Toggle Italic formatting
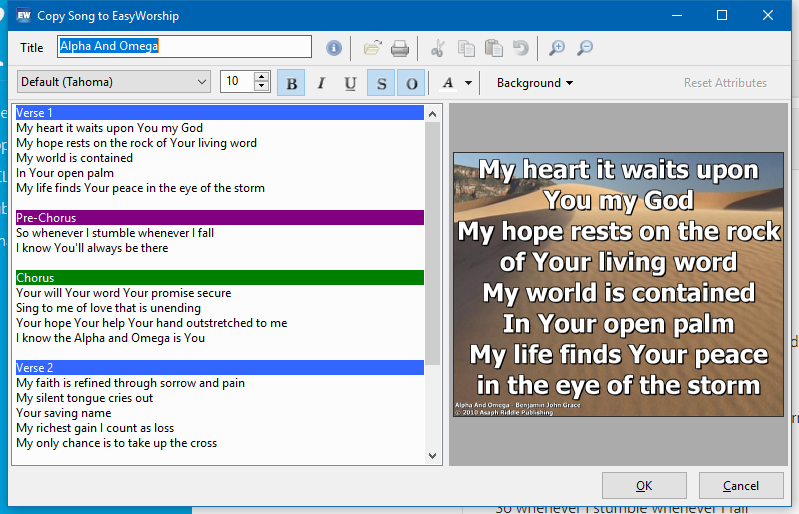The height and width of the screenshot is (514, 799). coord(321,83)
